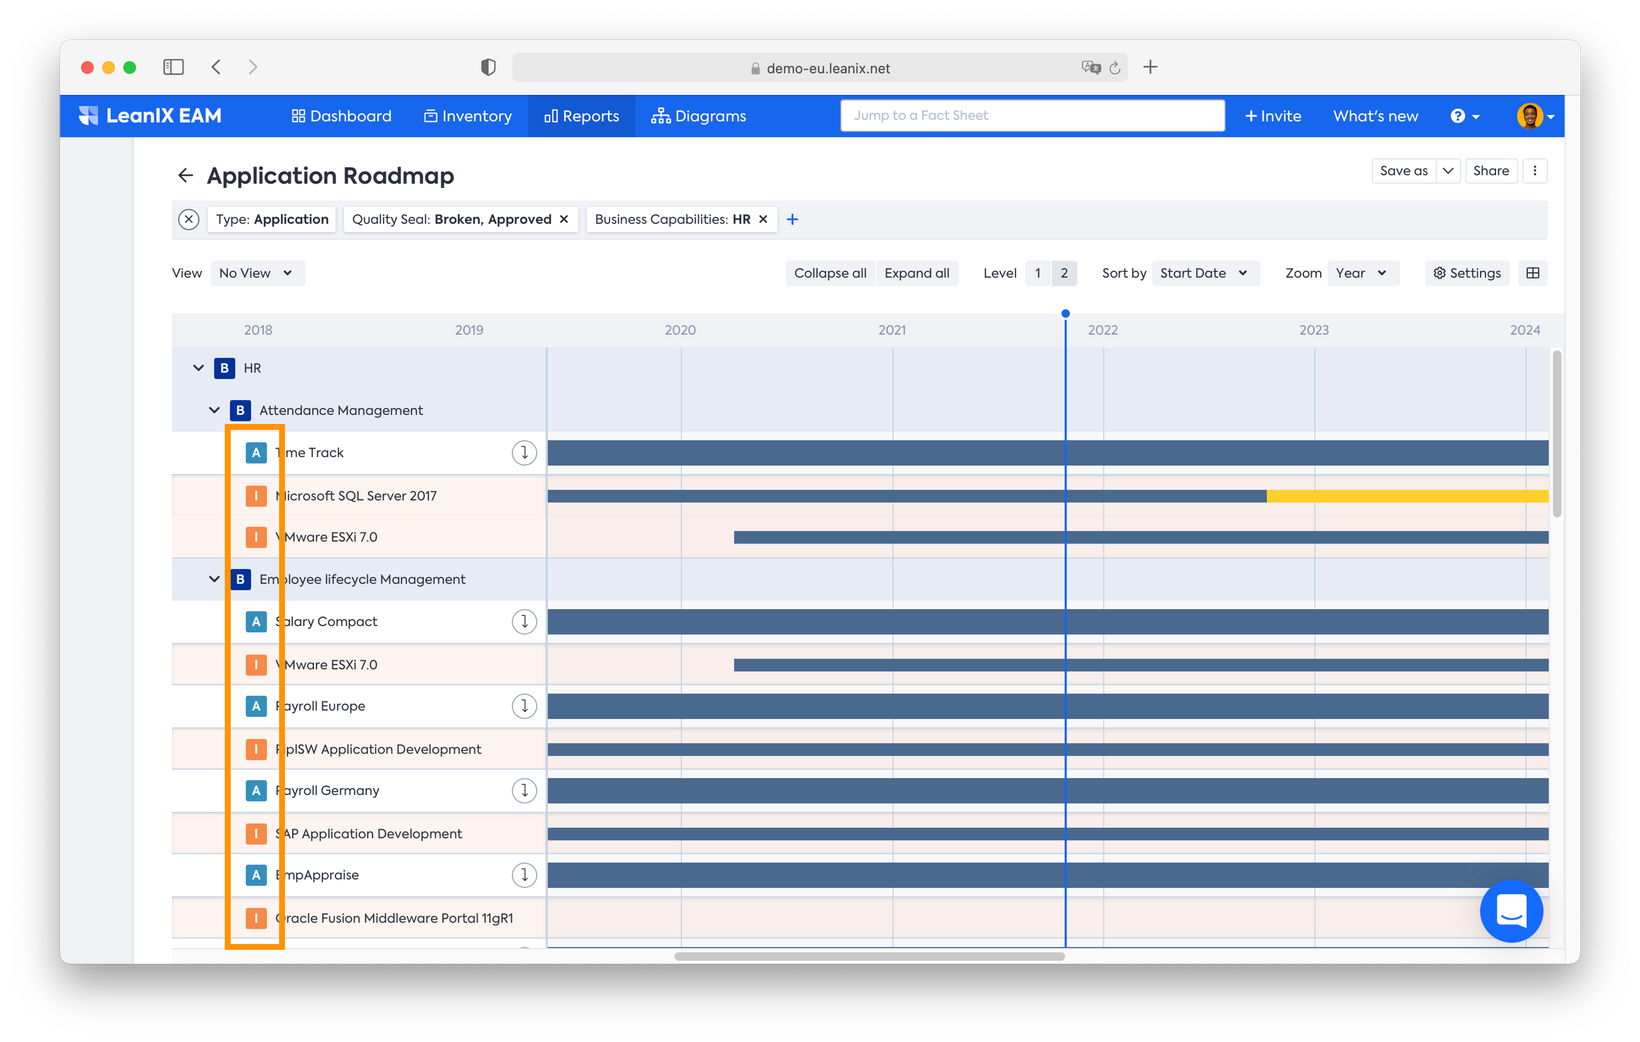Remove the Quality Seal filter
This screenshot has height=1042, width=1640.
pyautogui.click(x=564, y=220)
